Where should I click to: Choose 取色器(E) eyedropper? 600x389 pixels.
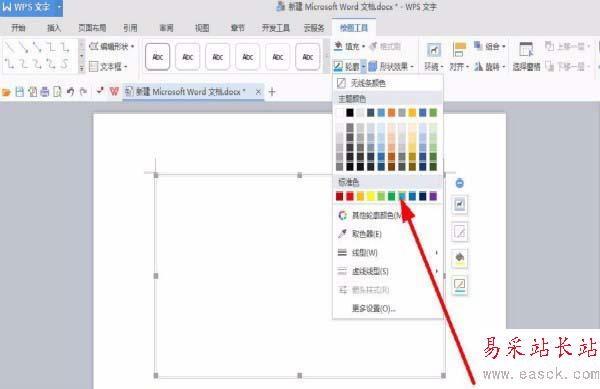(x=388, y=234)
